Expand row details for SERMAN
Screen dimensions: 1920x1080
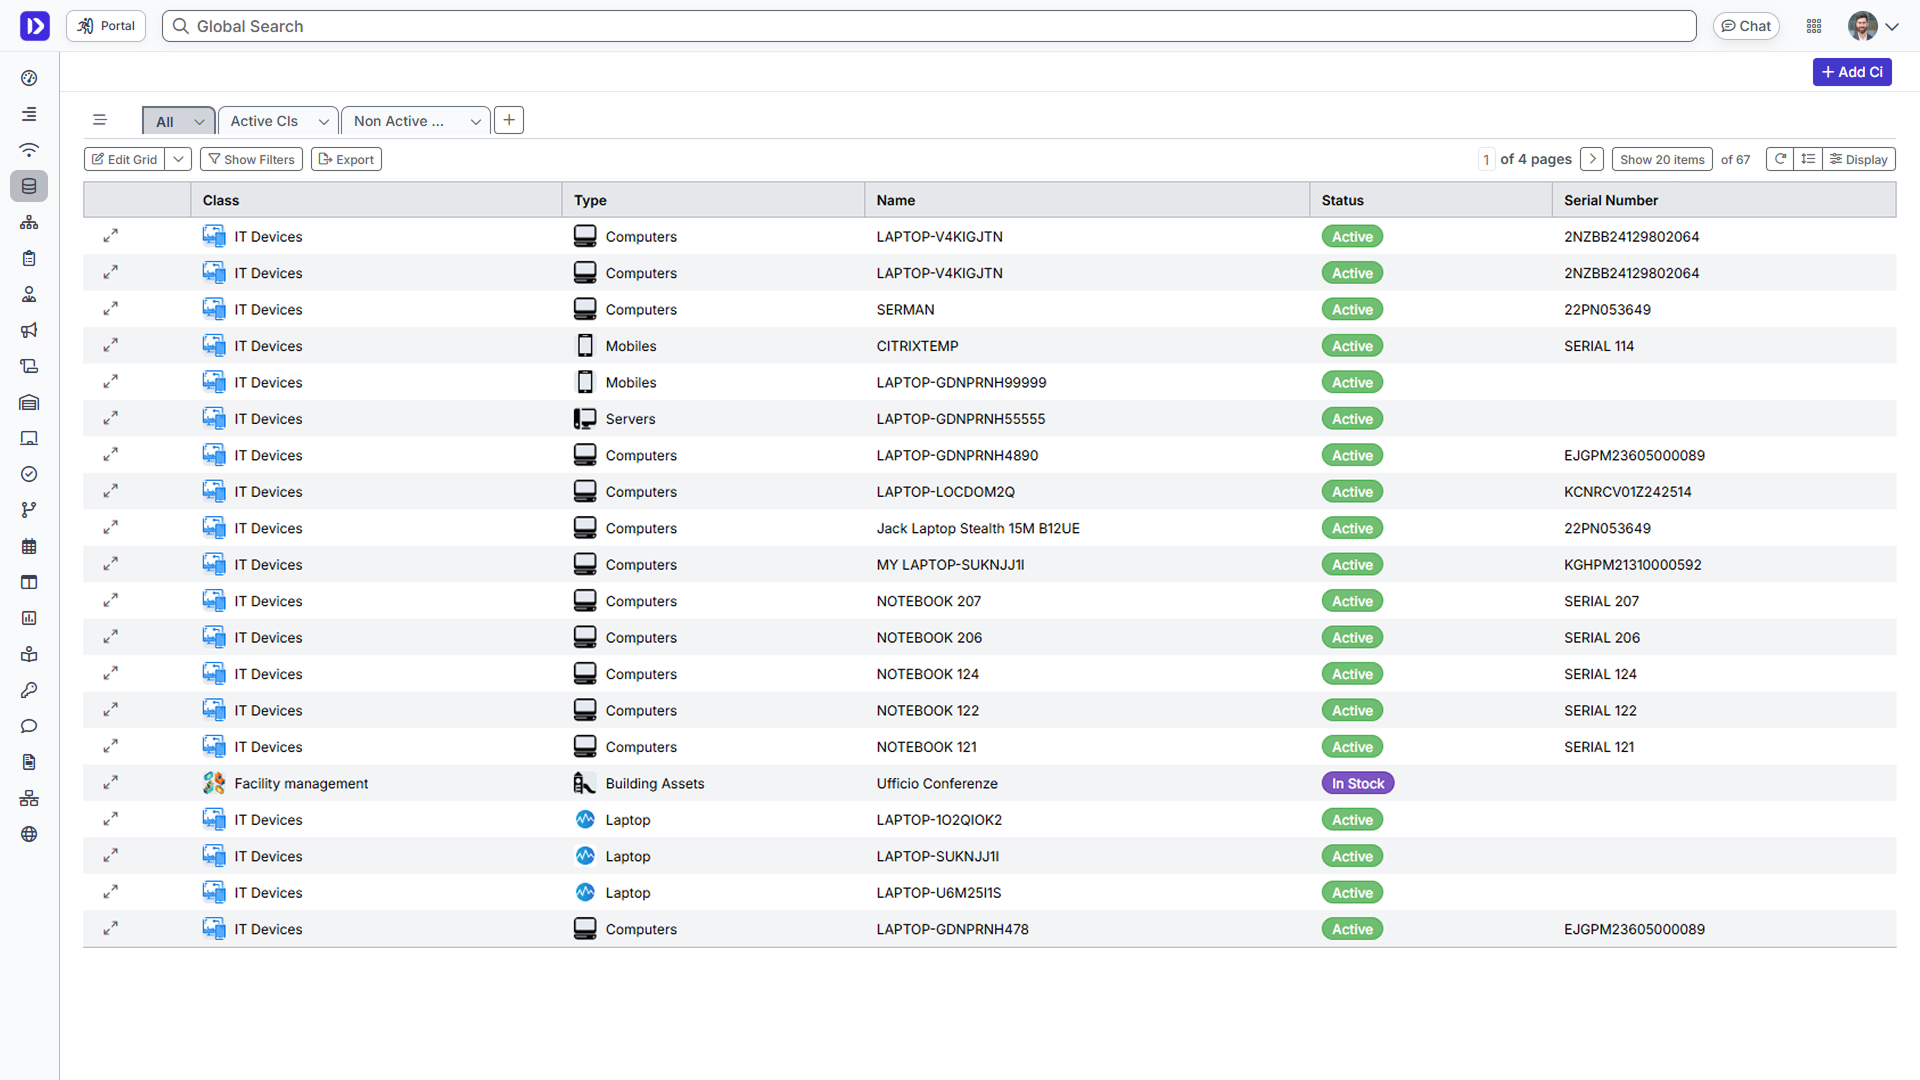click(111, 309)
